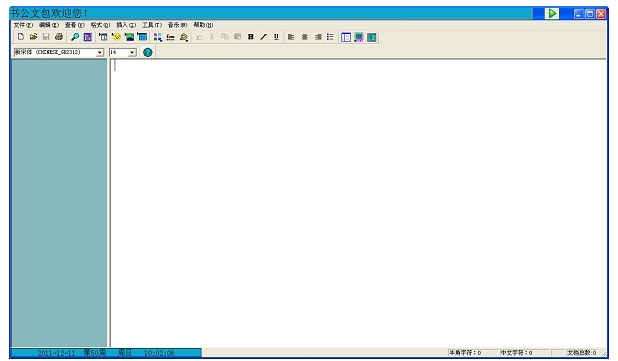Toggle italic formatting
This screenshot has width=618, height=361.
tap(263, 37)
